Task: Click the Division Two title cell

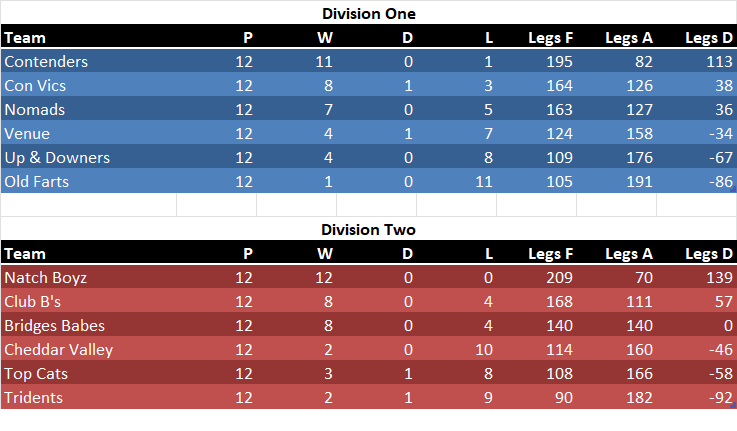Action: tap(368, 230)
